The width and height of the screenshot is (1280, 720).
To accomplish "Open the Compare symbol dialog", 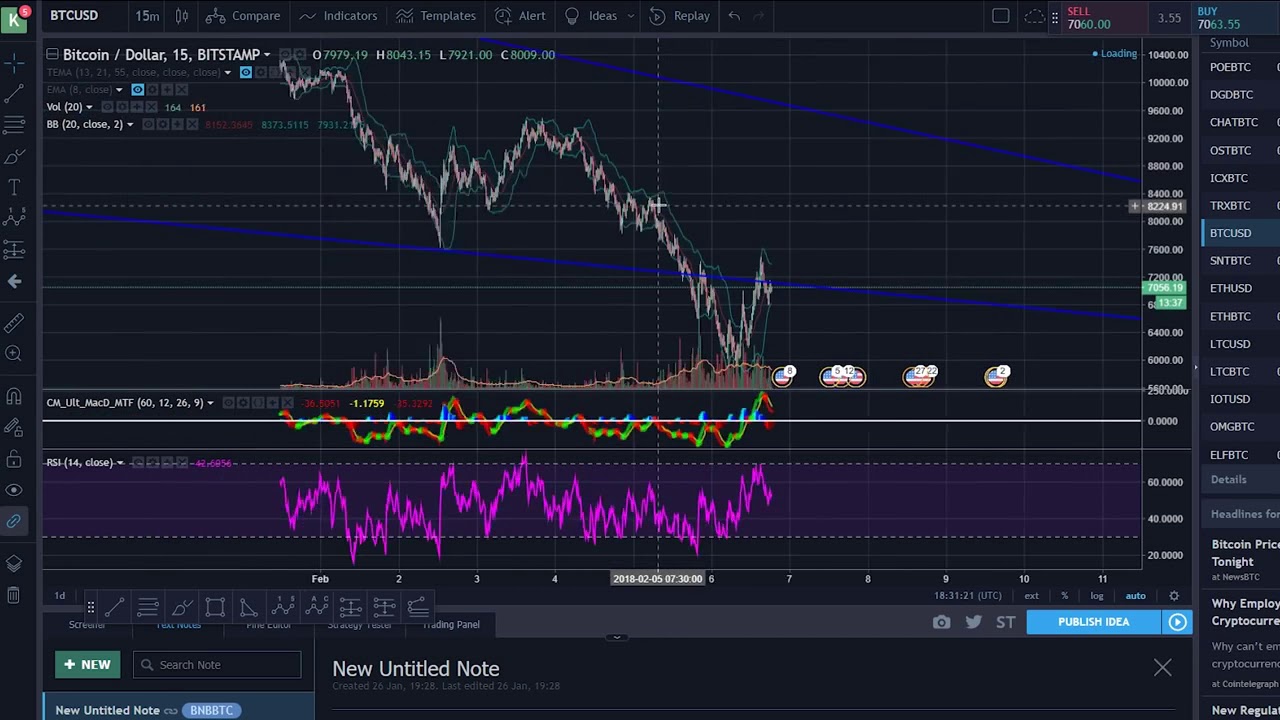I will click(244, 16).
